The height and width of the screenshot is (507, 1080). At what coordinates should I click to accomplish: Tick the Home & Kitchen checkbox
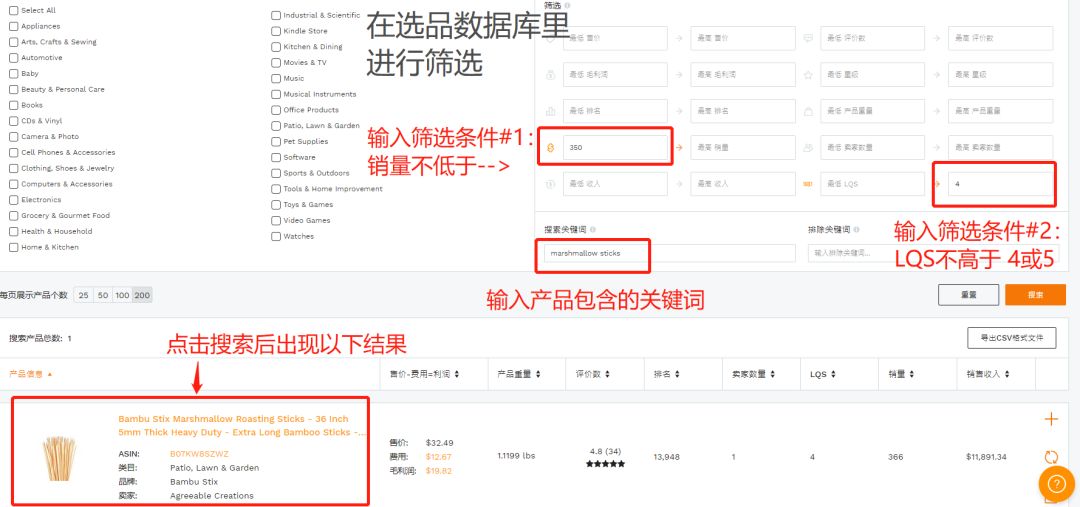click(x=14, y=247)
